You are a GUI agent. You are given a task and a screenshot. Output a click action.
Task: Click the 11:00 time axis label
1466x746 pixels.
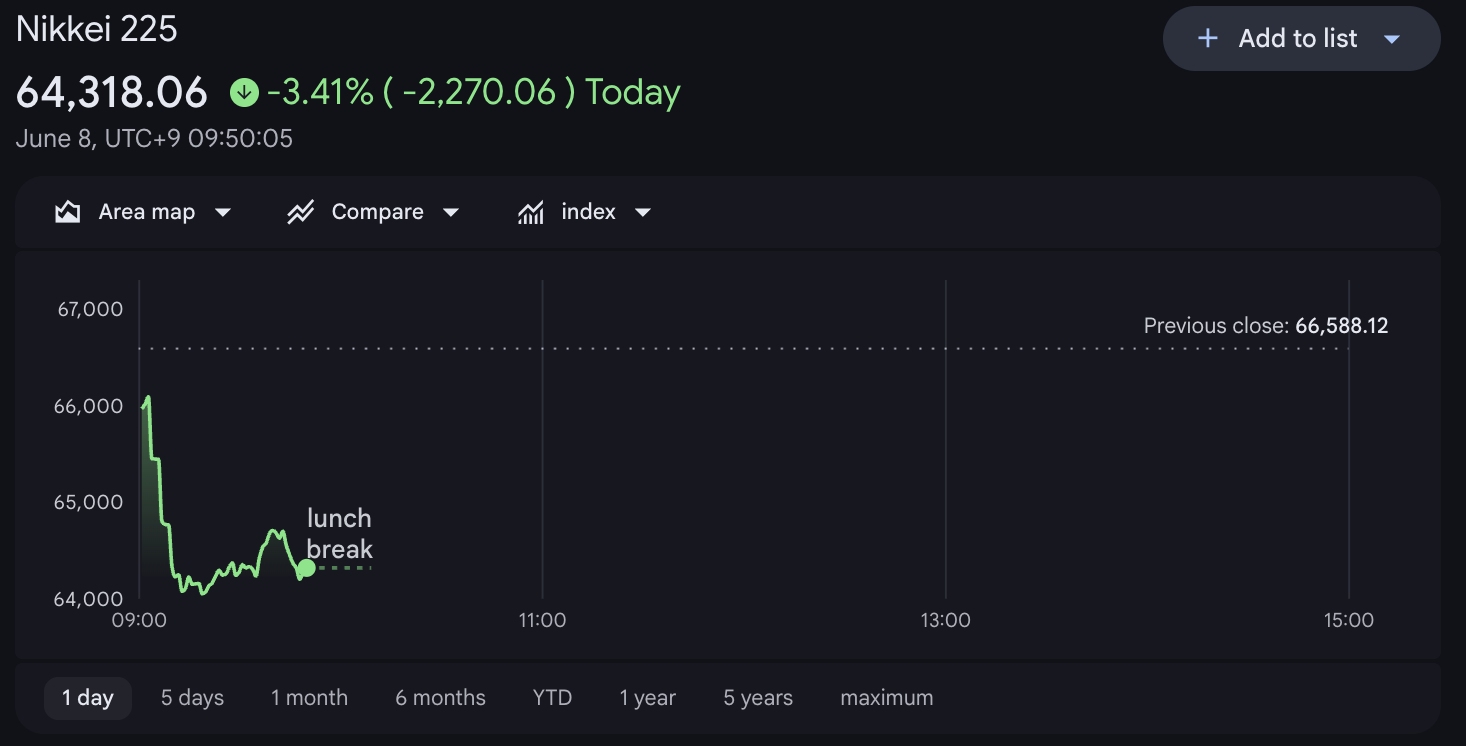pos(542,620)
